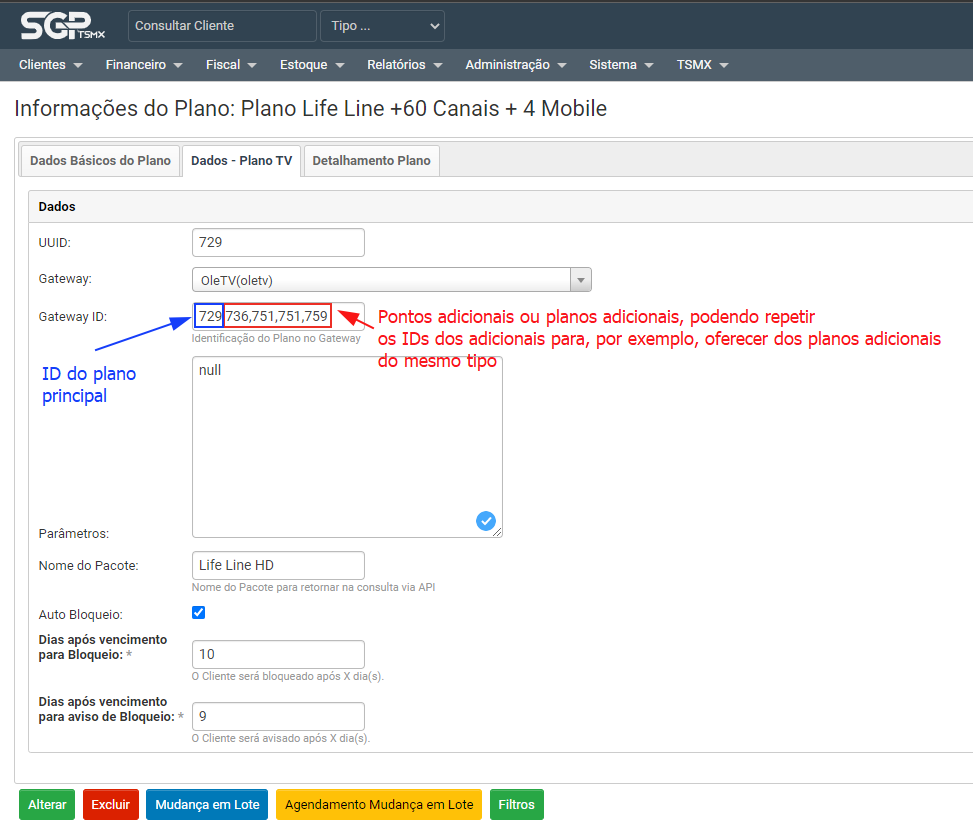The height and width of the screenshot is (838, 973).
Task: Click the Mudança em Lote button
Action: tap(207, 805)
